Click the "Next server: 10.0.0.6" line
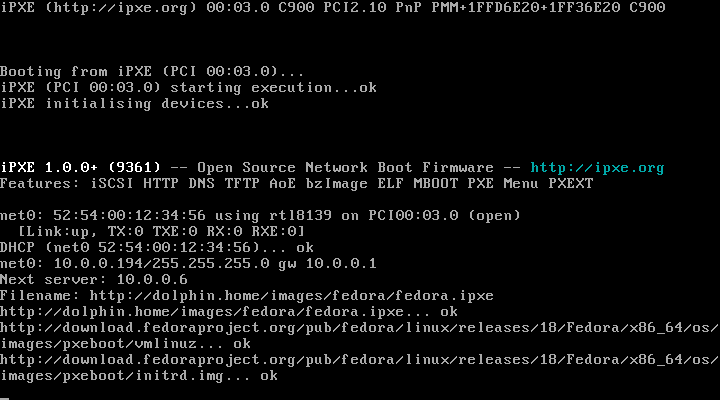Viewport: 720px width, 400px height. [94, 280]
